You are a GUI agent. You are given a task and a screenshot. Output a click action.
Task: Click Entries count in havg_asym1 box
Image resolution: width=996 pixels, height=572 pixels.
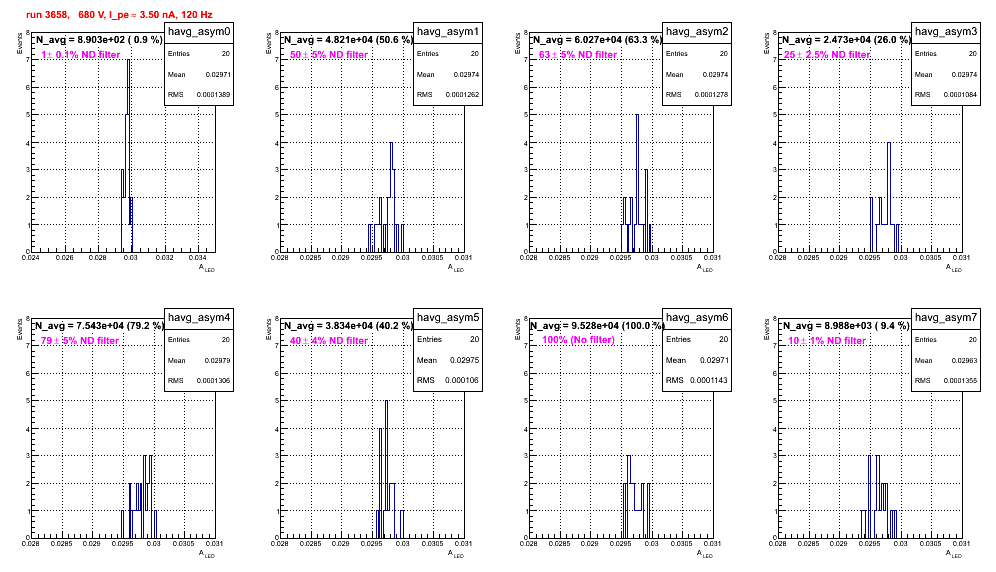point(475,54)
